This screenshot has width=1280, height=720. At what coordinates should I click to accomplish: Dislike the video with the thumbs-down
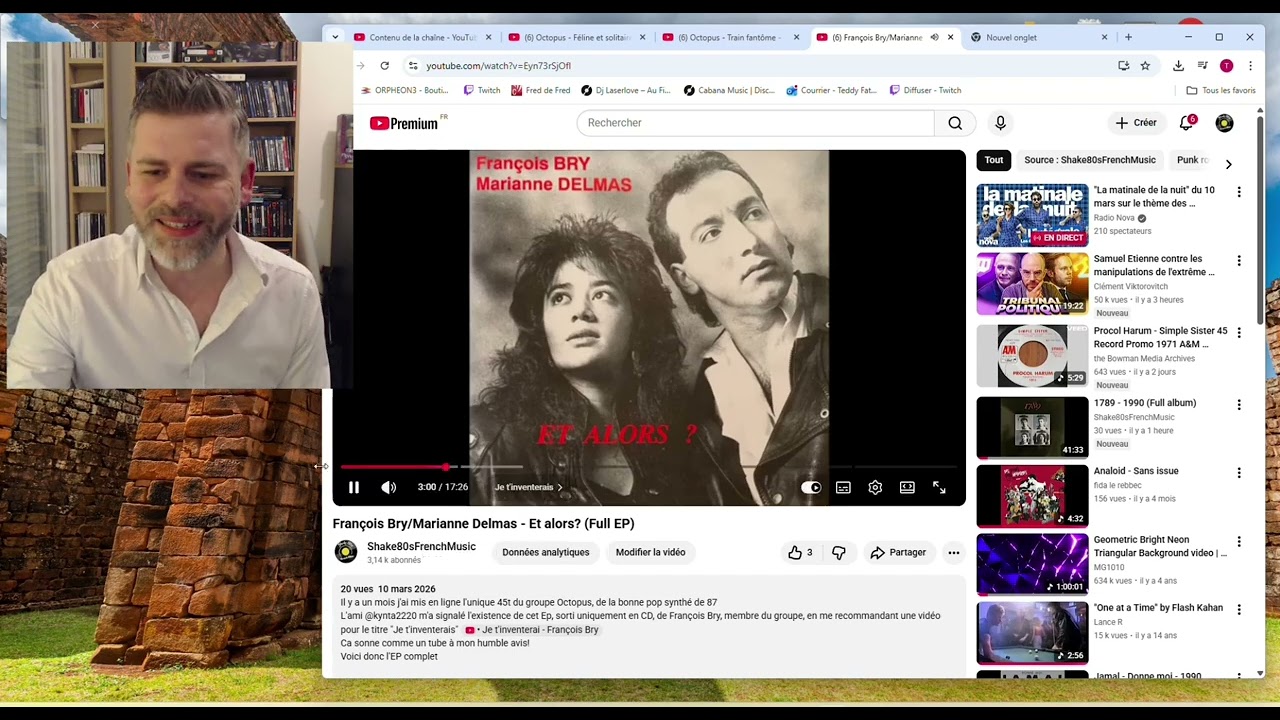(839, 552)
